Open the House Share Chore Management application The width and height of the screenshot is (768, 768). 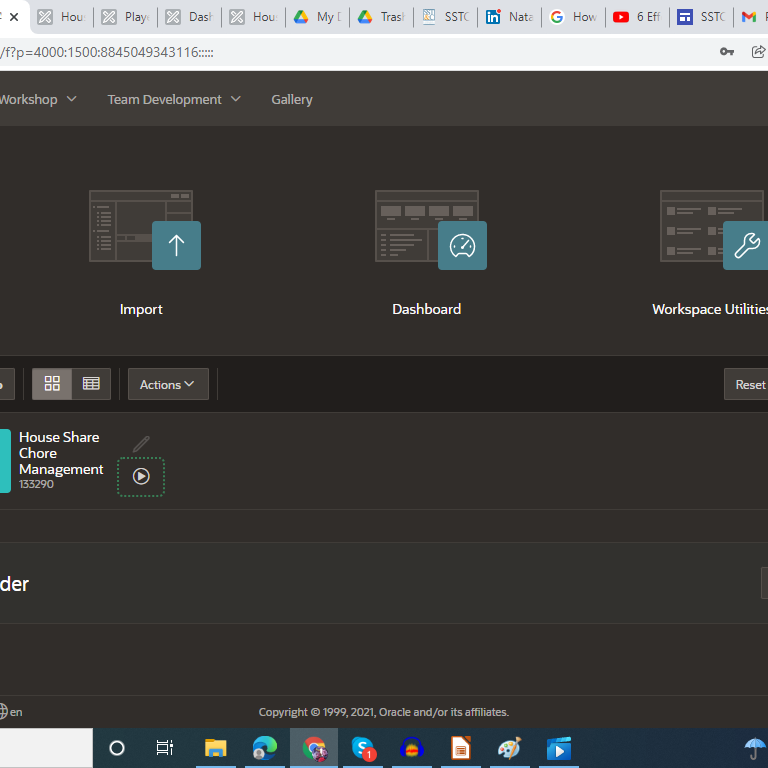pyautogui.click(x=60, y=453)
